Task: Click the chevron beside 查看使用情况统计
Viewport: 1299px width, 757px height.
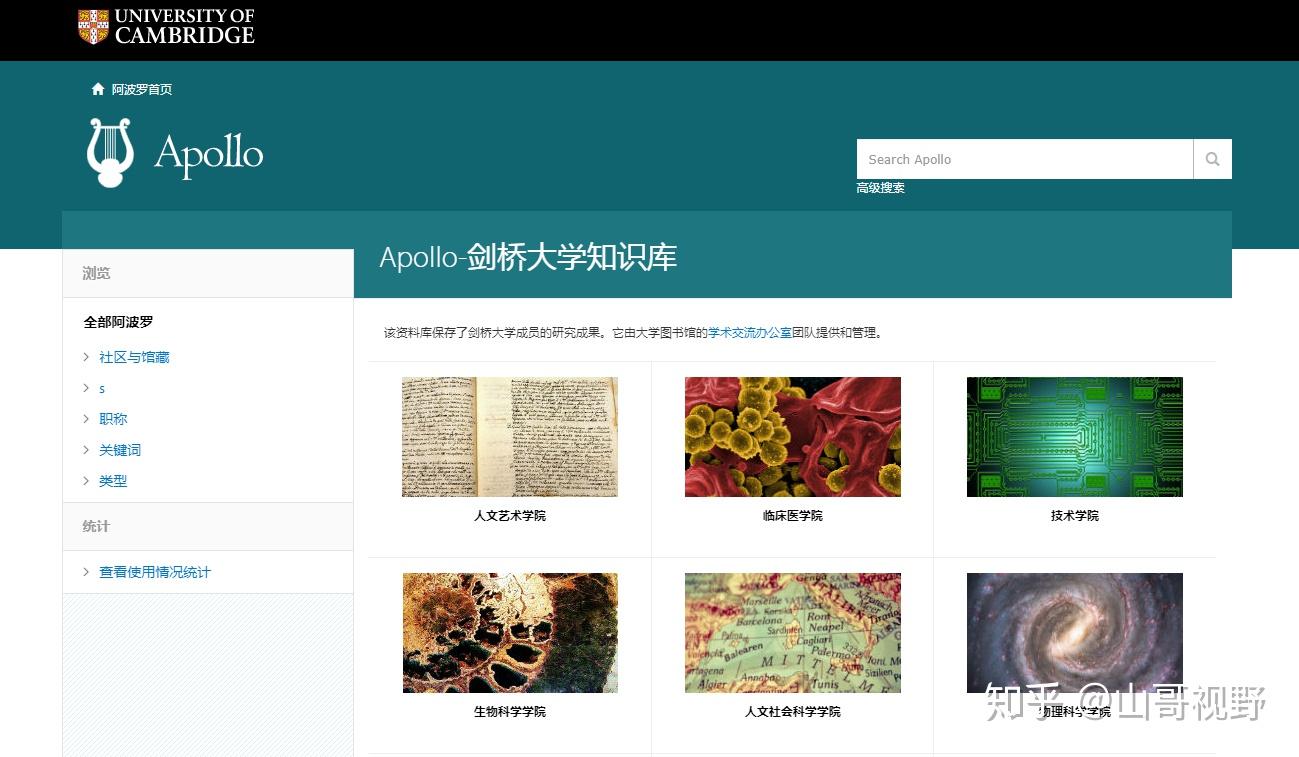Action: [x=86, y=572]
